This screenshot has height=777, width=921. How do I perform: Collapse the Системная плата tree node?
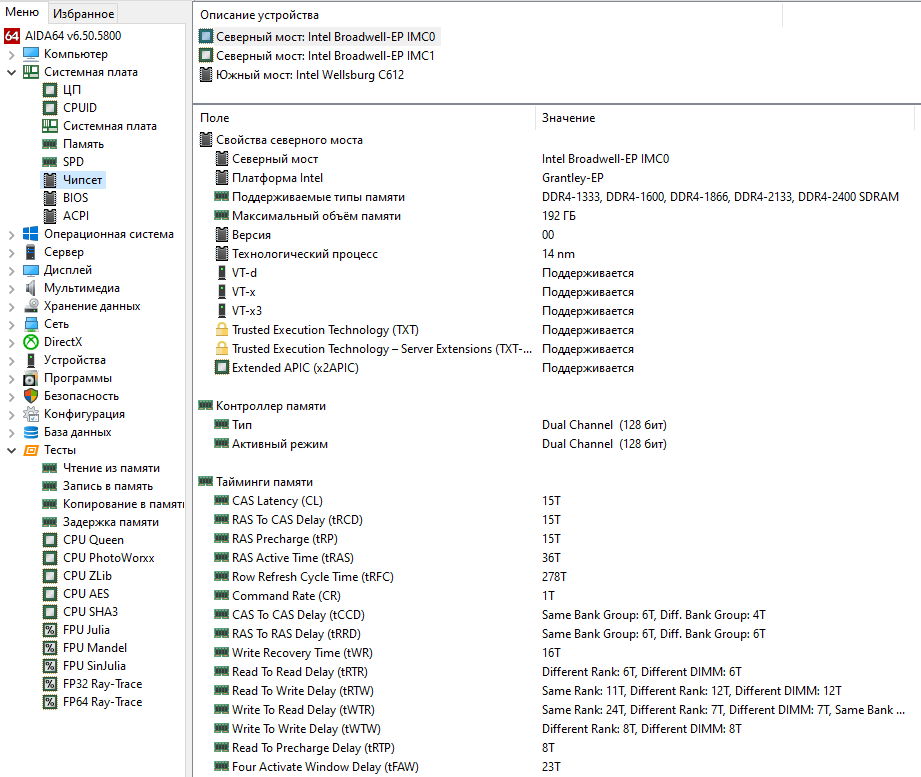tap(11, 72)
